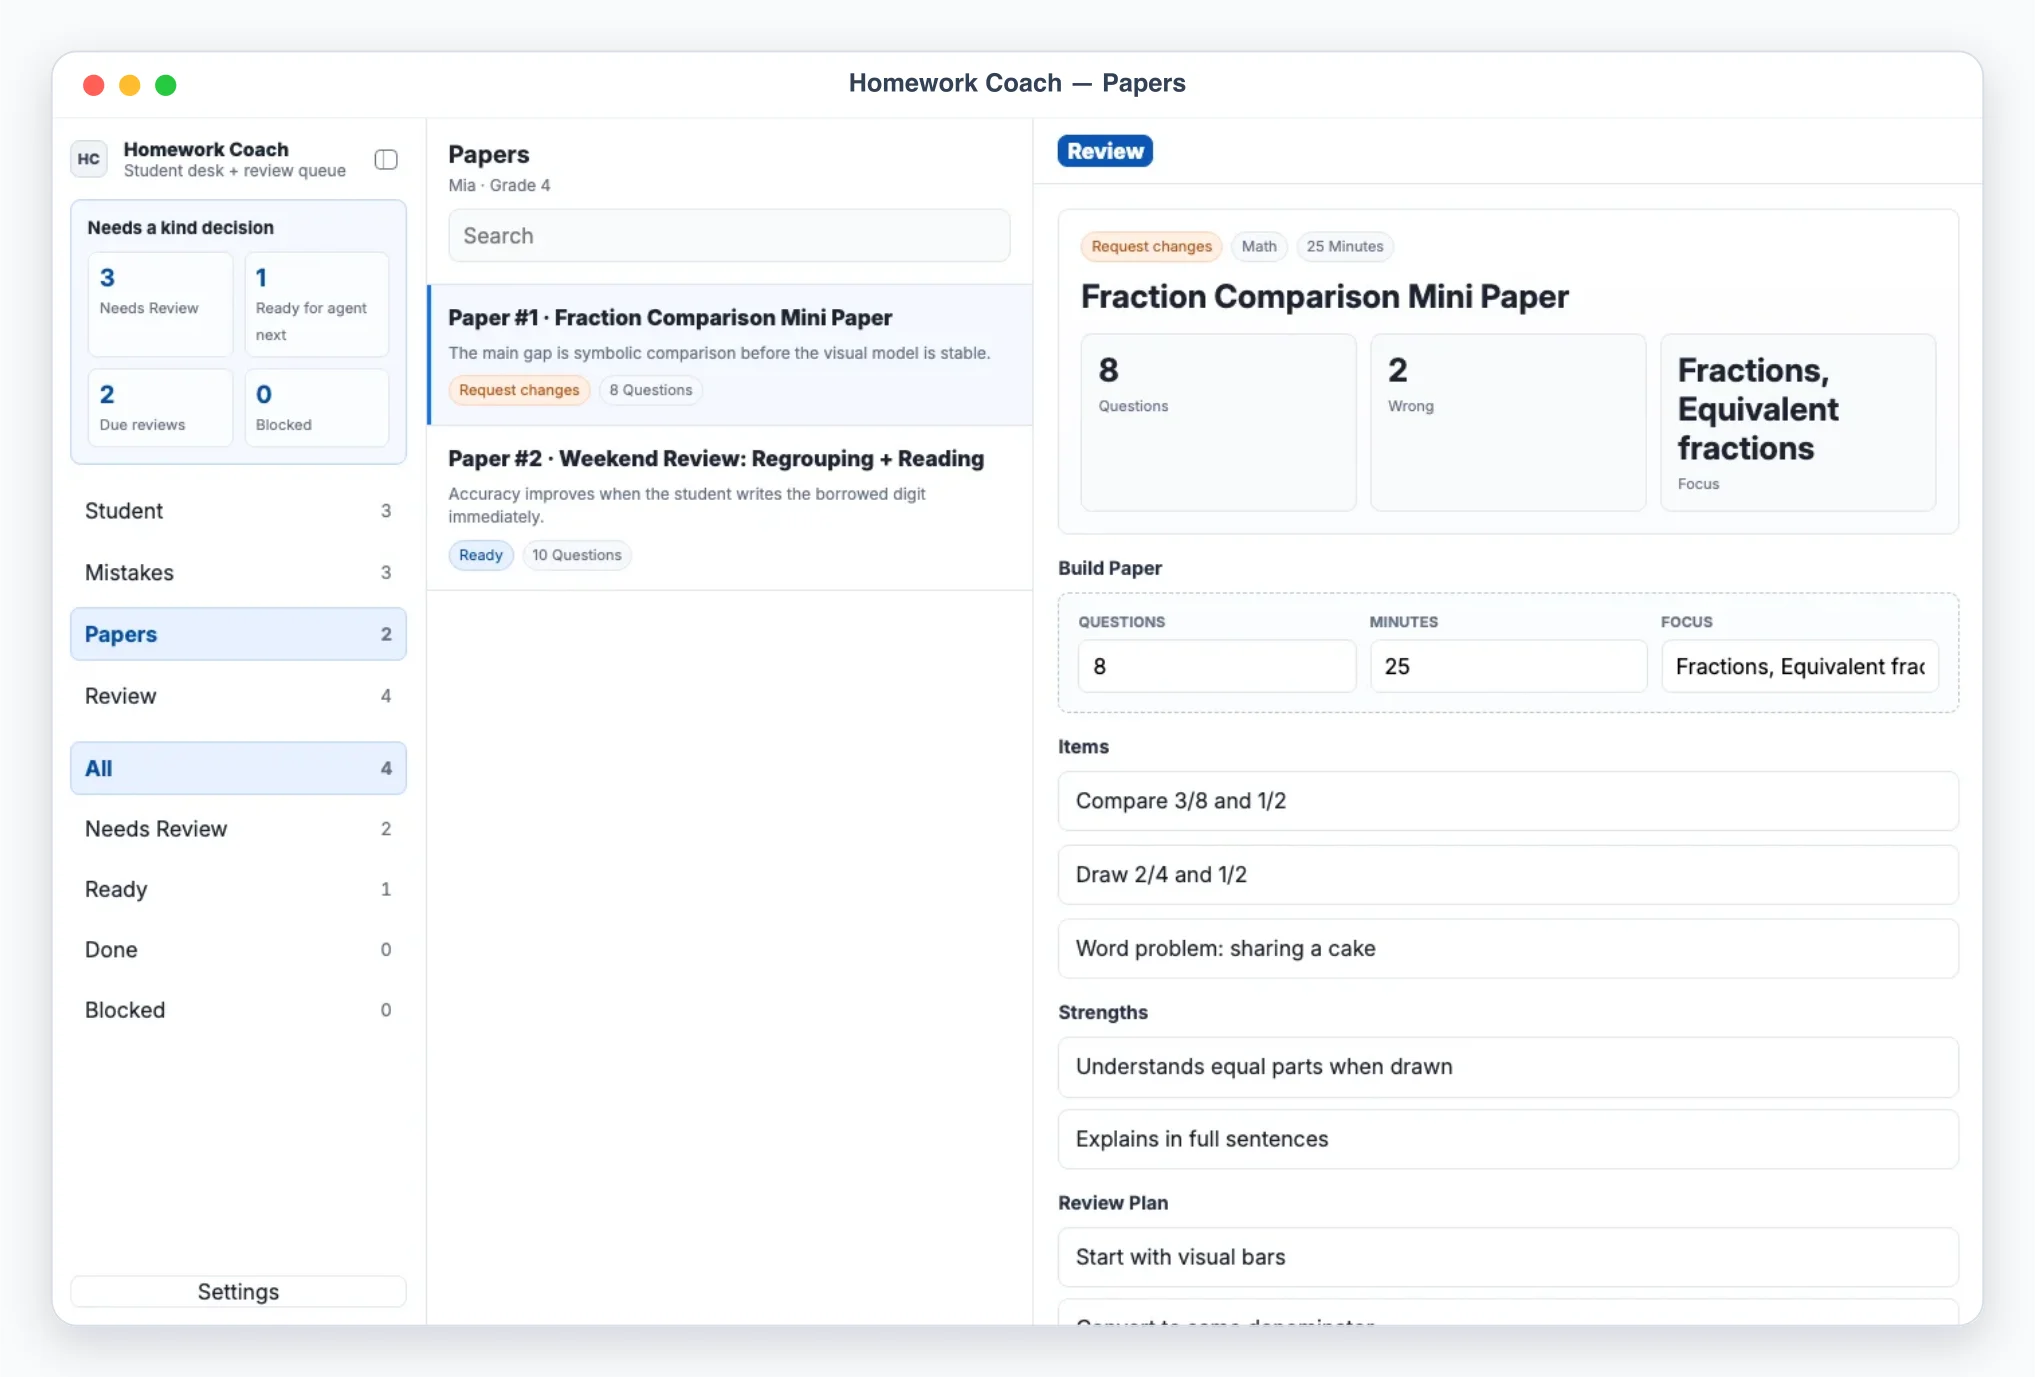The height and width of the screenshot is (1377, 2035).
Task: Select Paper #2 Weekend Review entry
Action: pyautogui.click(x=730, y=508)
